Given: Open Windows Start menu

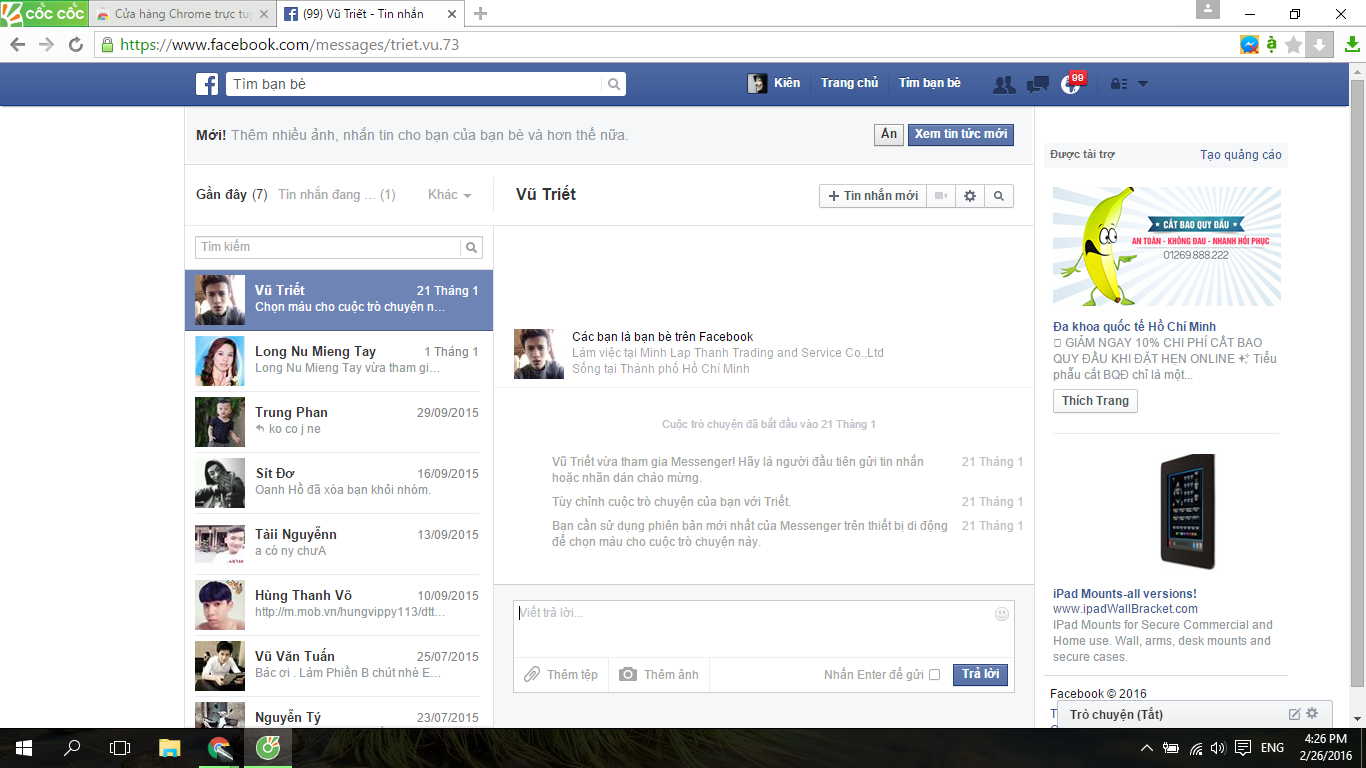Looking at the screenshot, I should click(x=23, y=748).
